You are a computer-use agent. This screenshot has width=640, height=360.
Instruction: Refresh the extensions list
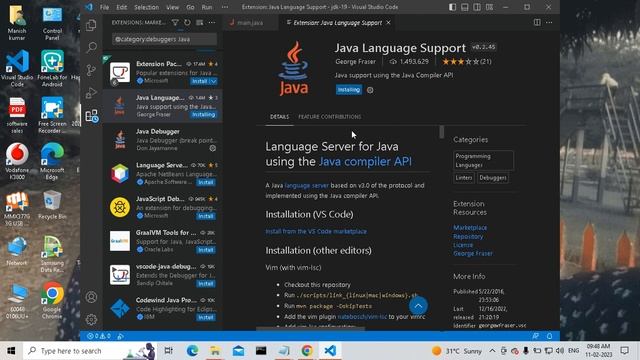coord(187,22)
